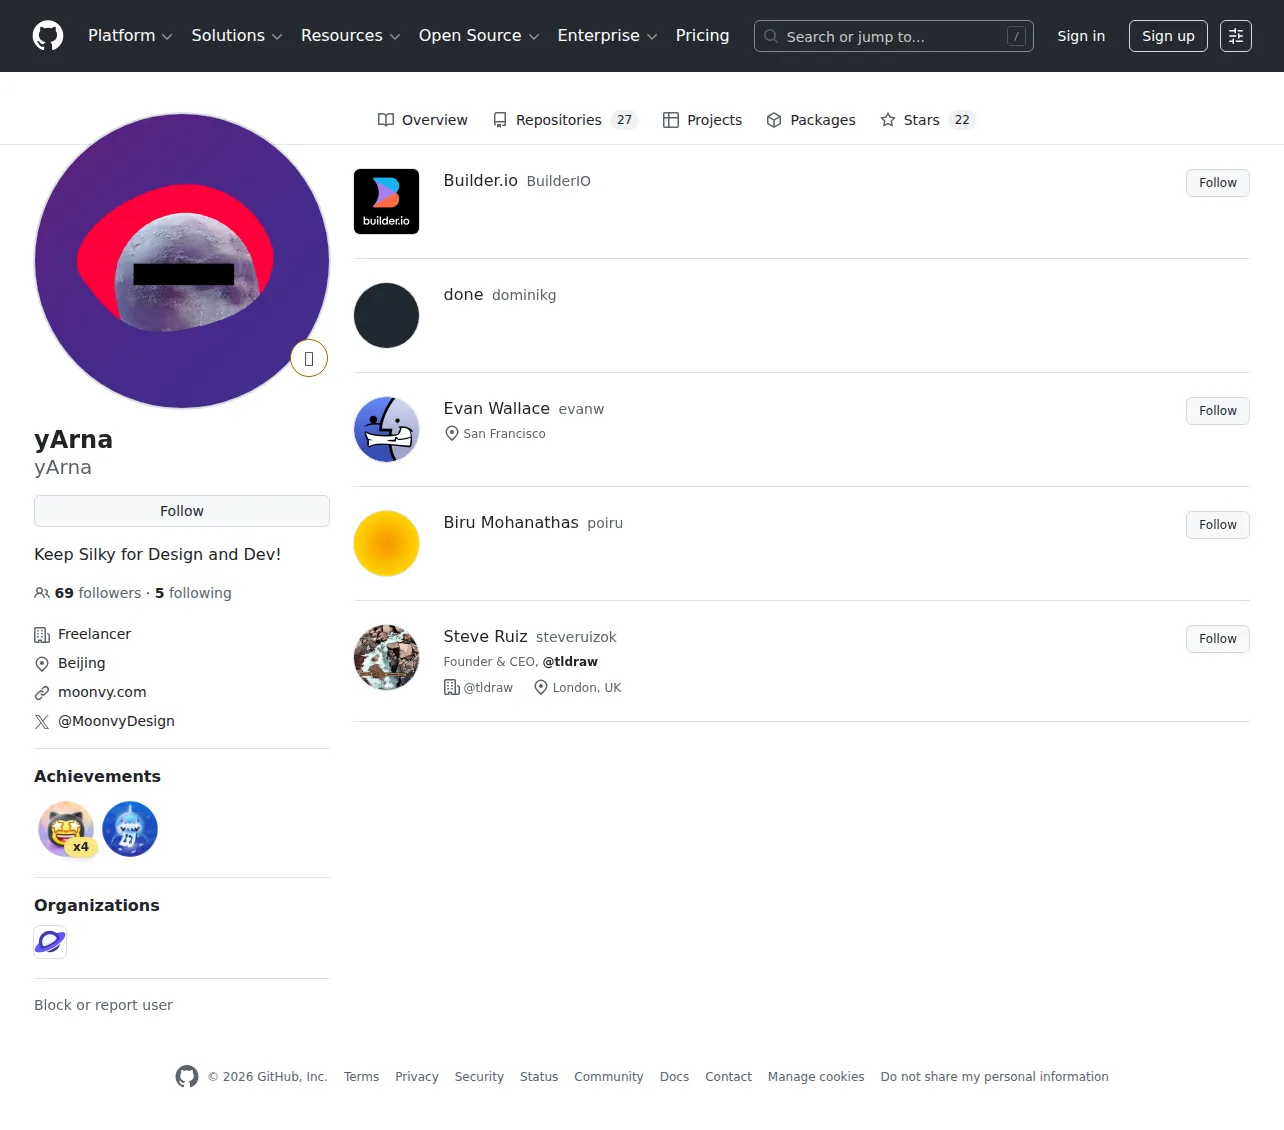Open footer Docs link

tap(674, 1077)
